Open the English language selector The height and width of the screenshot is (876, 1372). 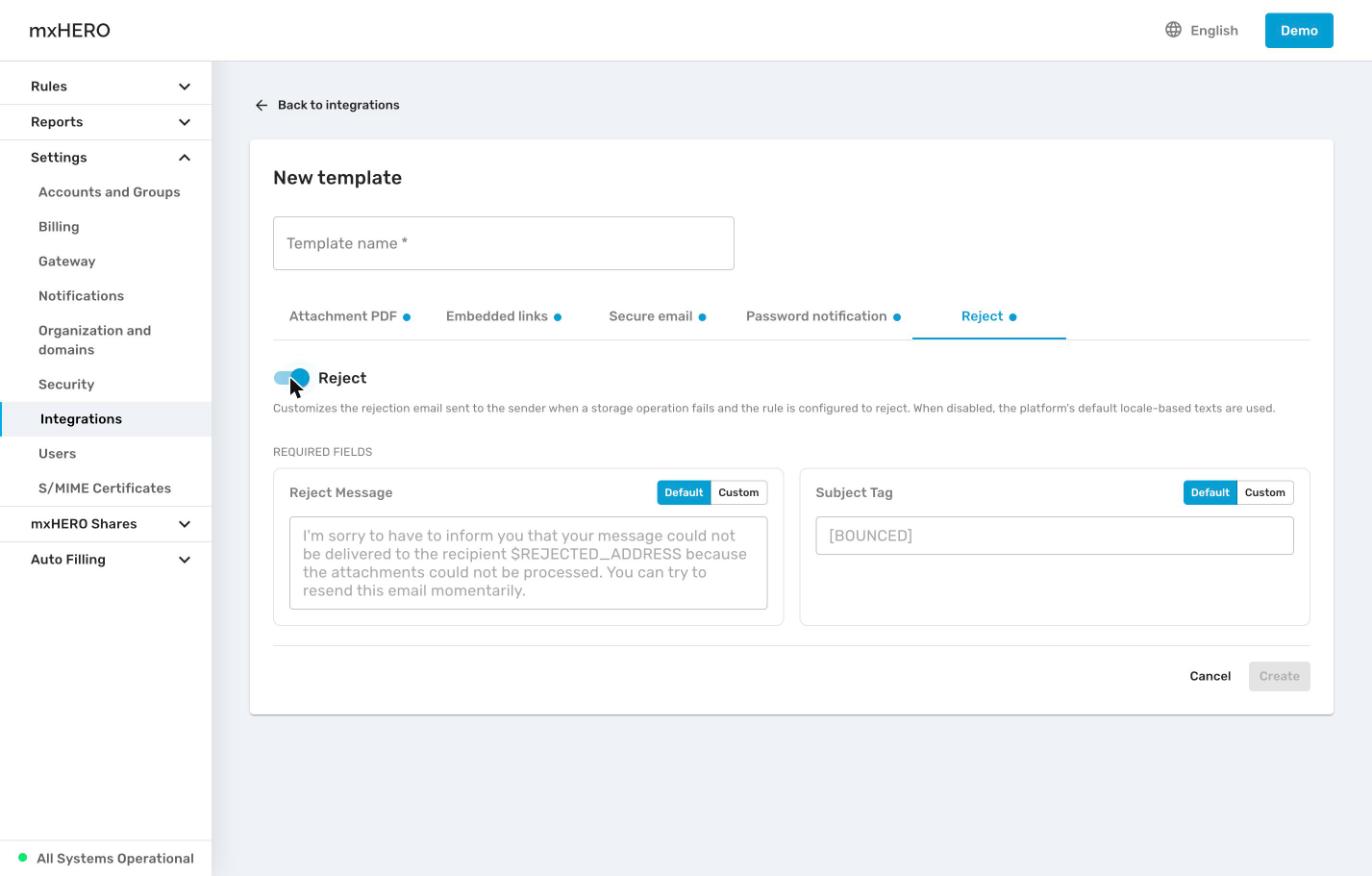pos(1202,30)
